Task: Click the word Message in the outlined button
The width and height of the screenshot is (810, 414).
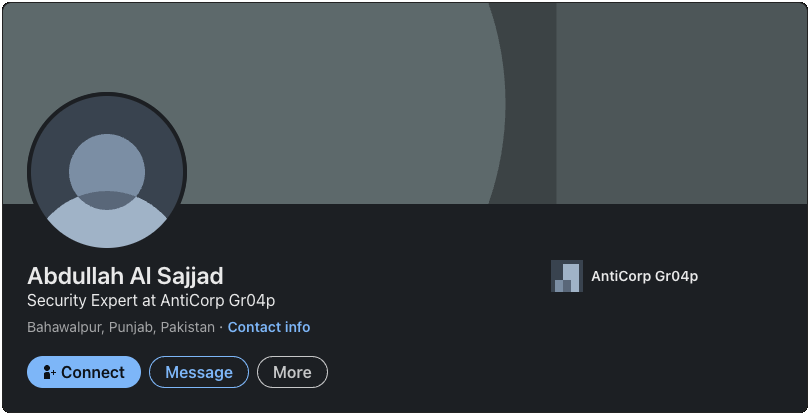Action: point(199,372)
